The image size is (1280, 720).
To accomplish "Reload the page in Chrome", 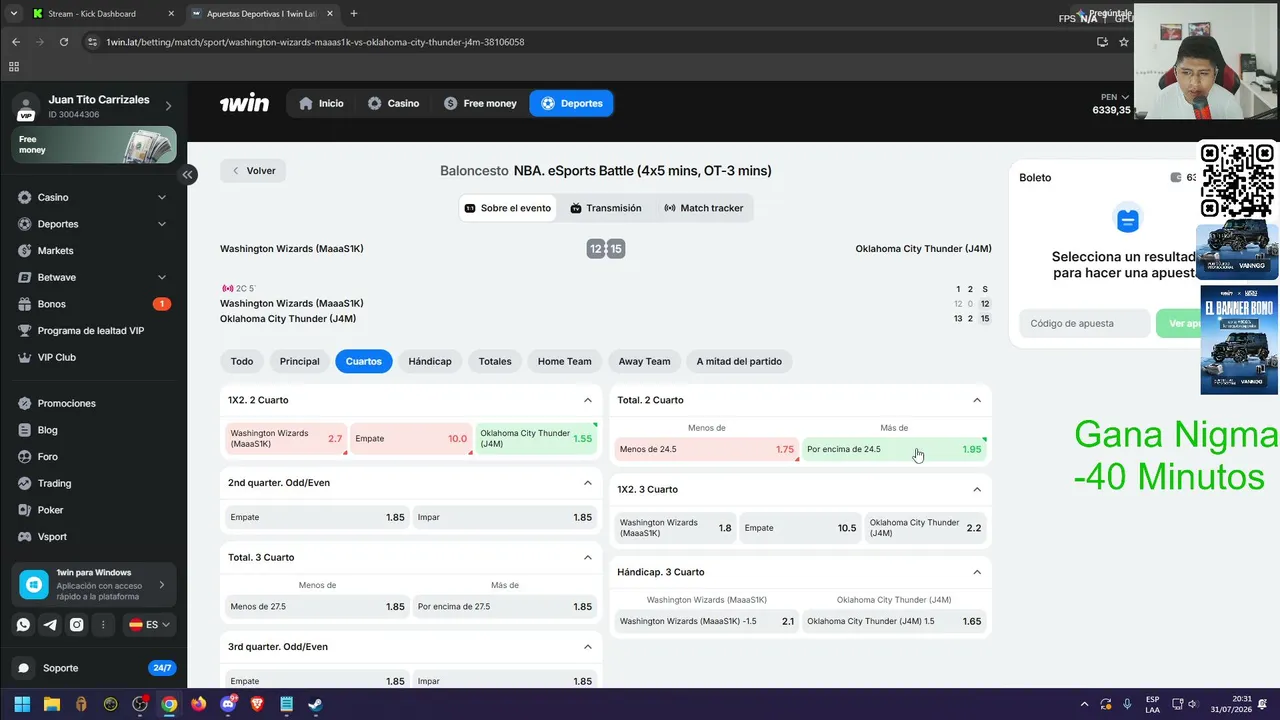I will click(64, 42).
